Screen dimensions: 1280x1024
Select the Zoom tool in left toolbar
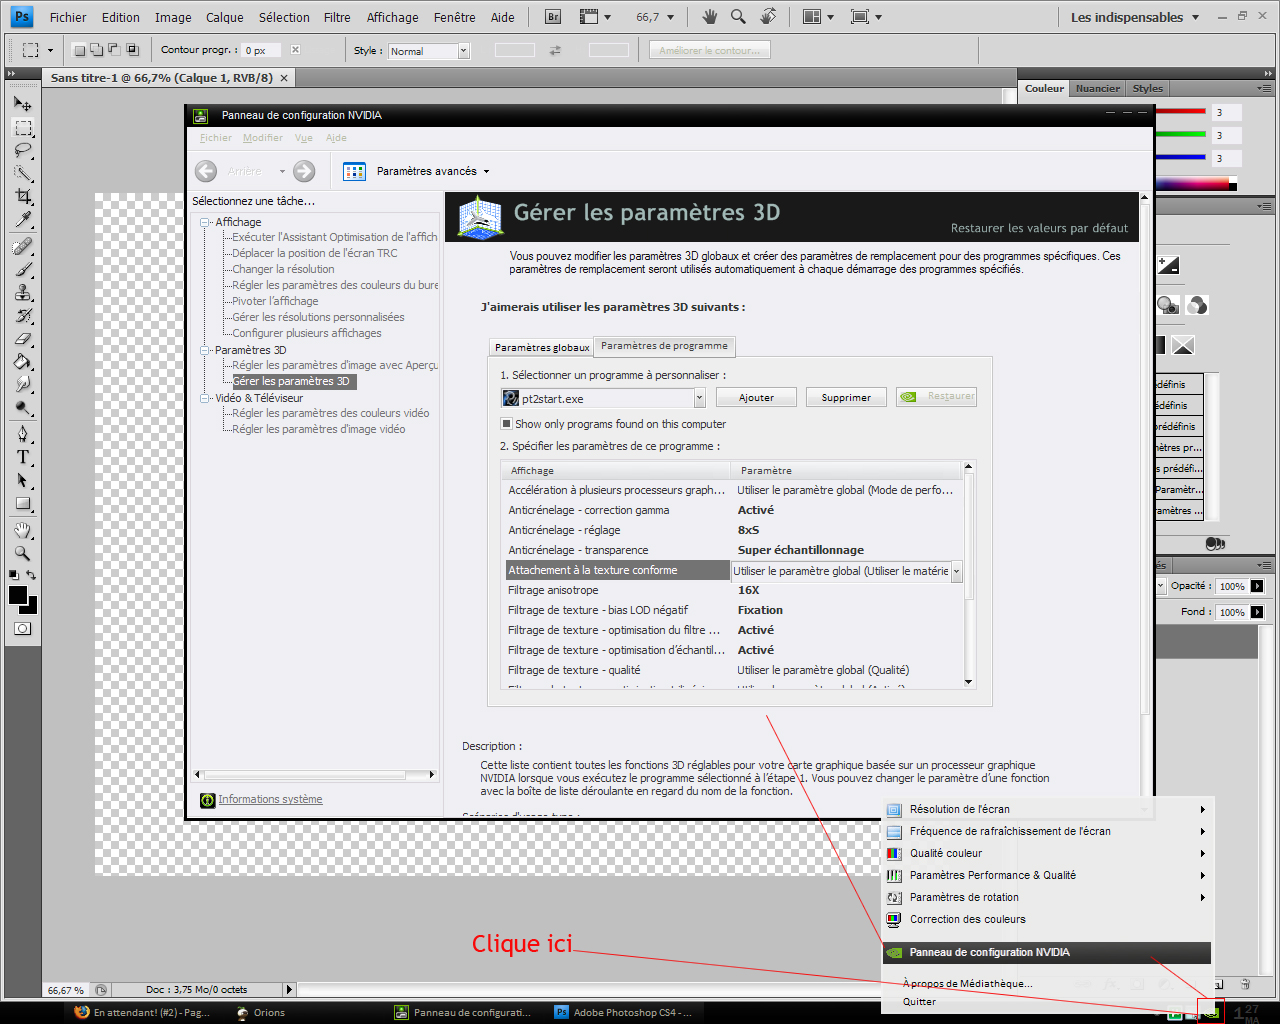point(22,553)
